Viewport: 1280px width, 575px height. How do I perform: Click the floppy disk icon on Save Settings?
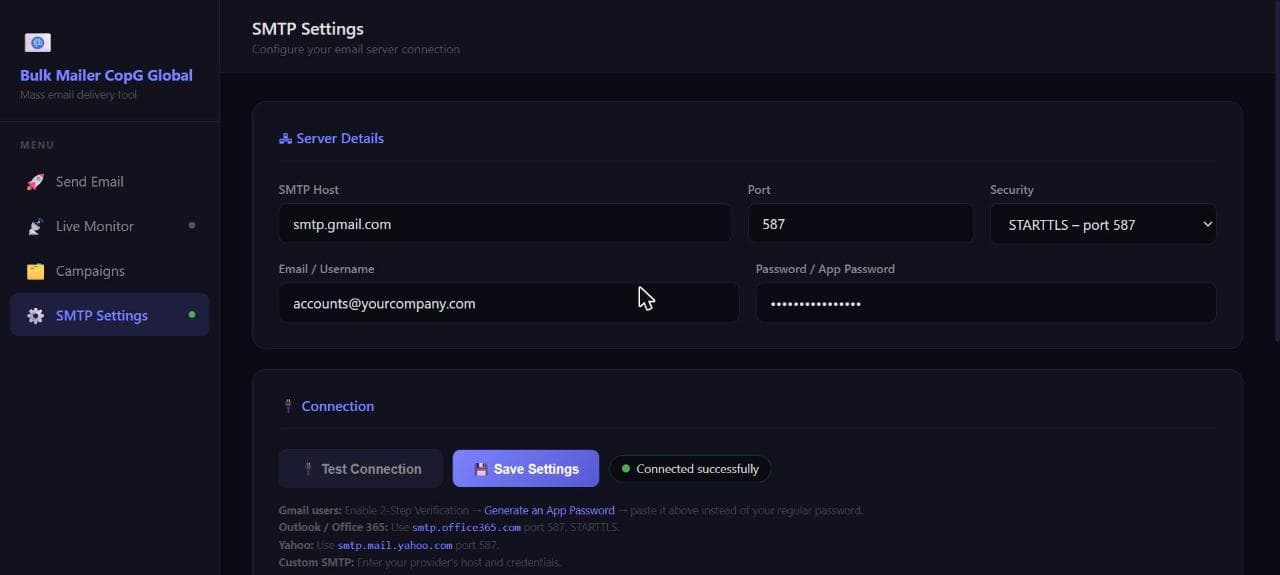[x=480, y=469]
